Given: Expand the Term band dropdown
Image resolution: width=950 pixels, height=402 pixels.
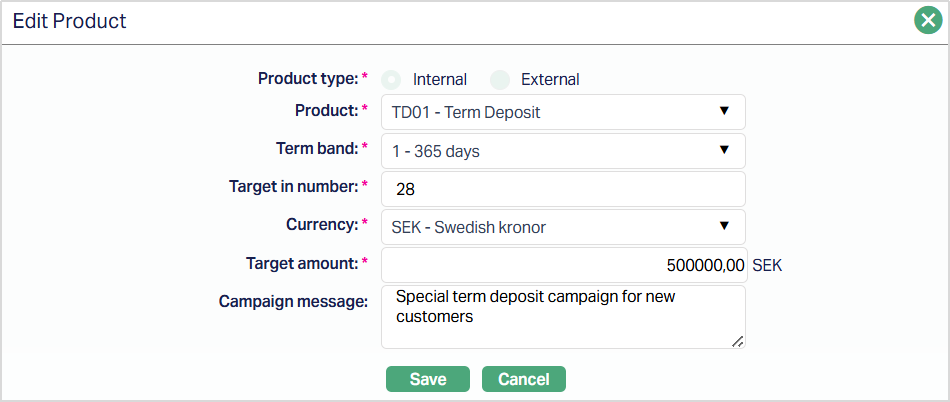Looking at the screenshot, I should pos(563,151).
